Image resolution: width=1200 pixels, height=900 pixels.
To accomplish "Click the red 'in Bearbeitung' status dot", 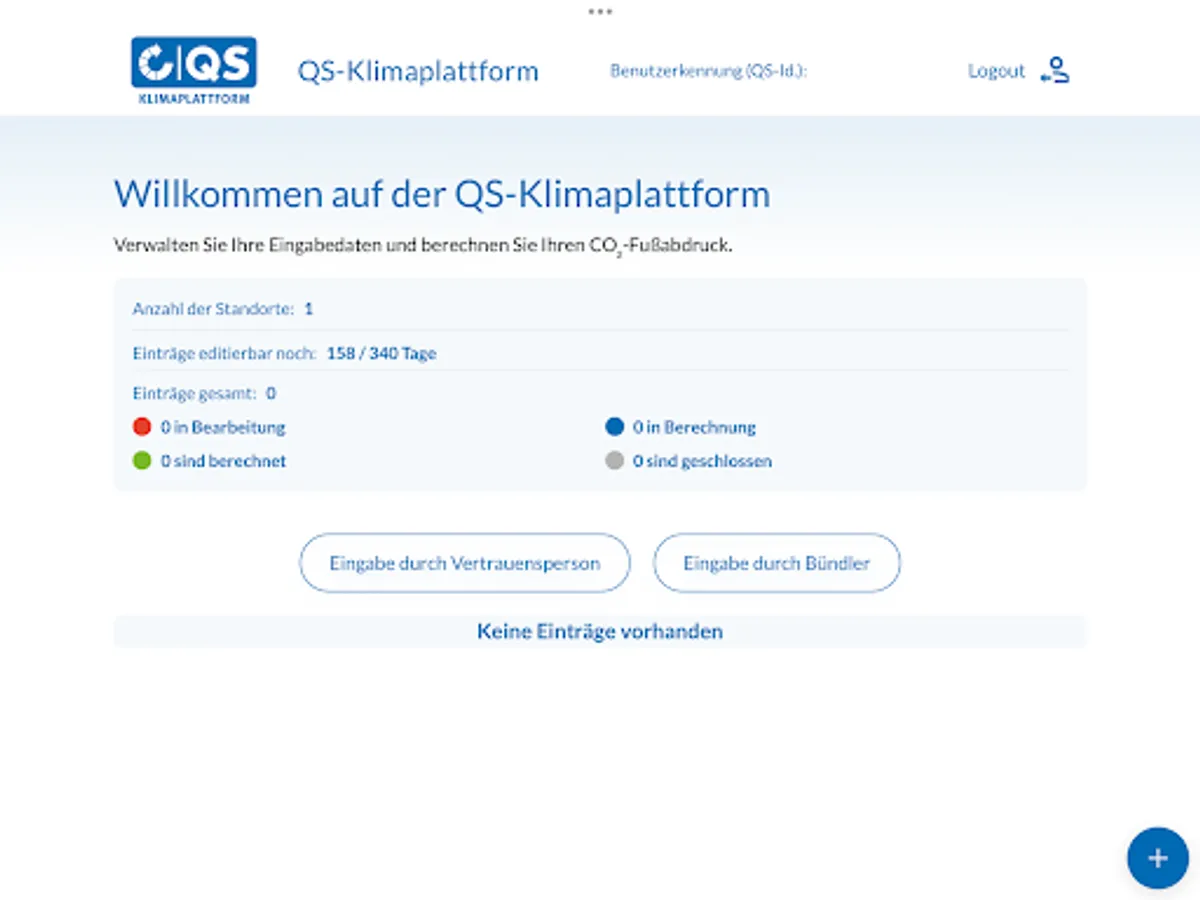I will point(141,426).
